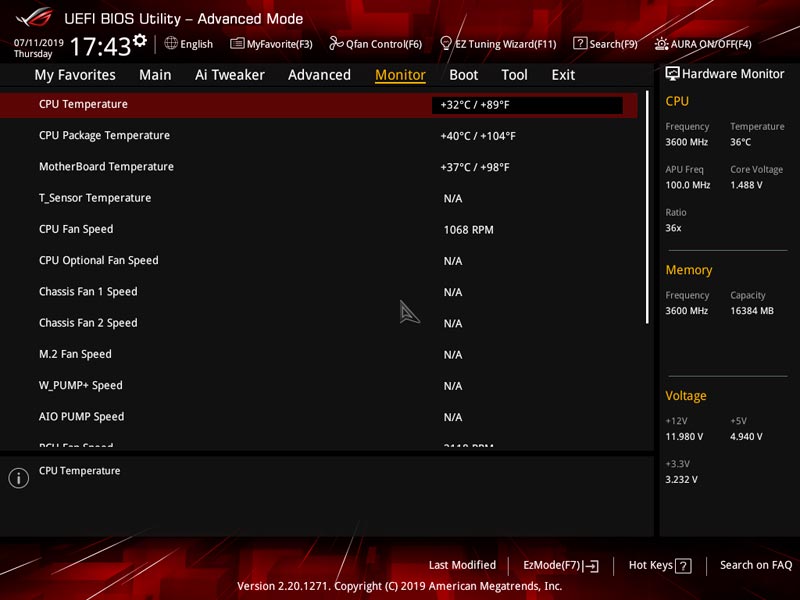Open the Main tab
The height and width of the screenshot is (600, 800).
tap(155, 75)
